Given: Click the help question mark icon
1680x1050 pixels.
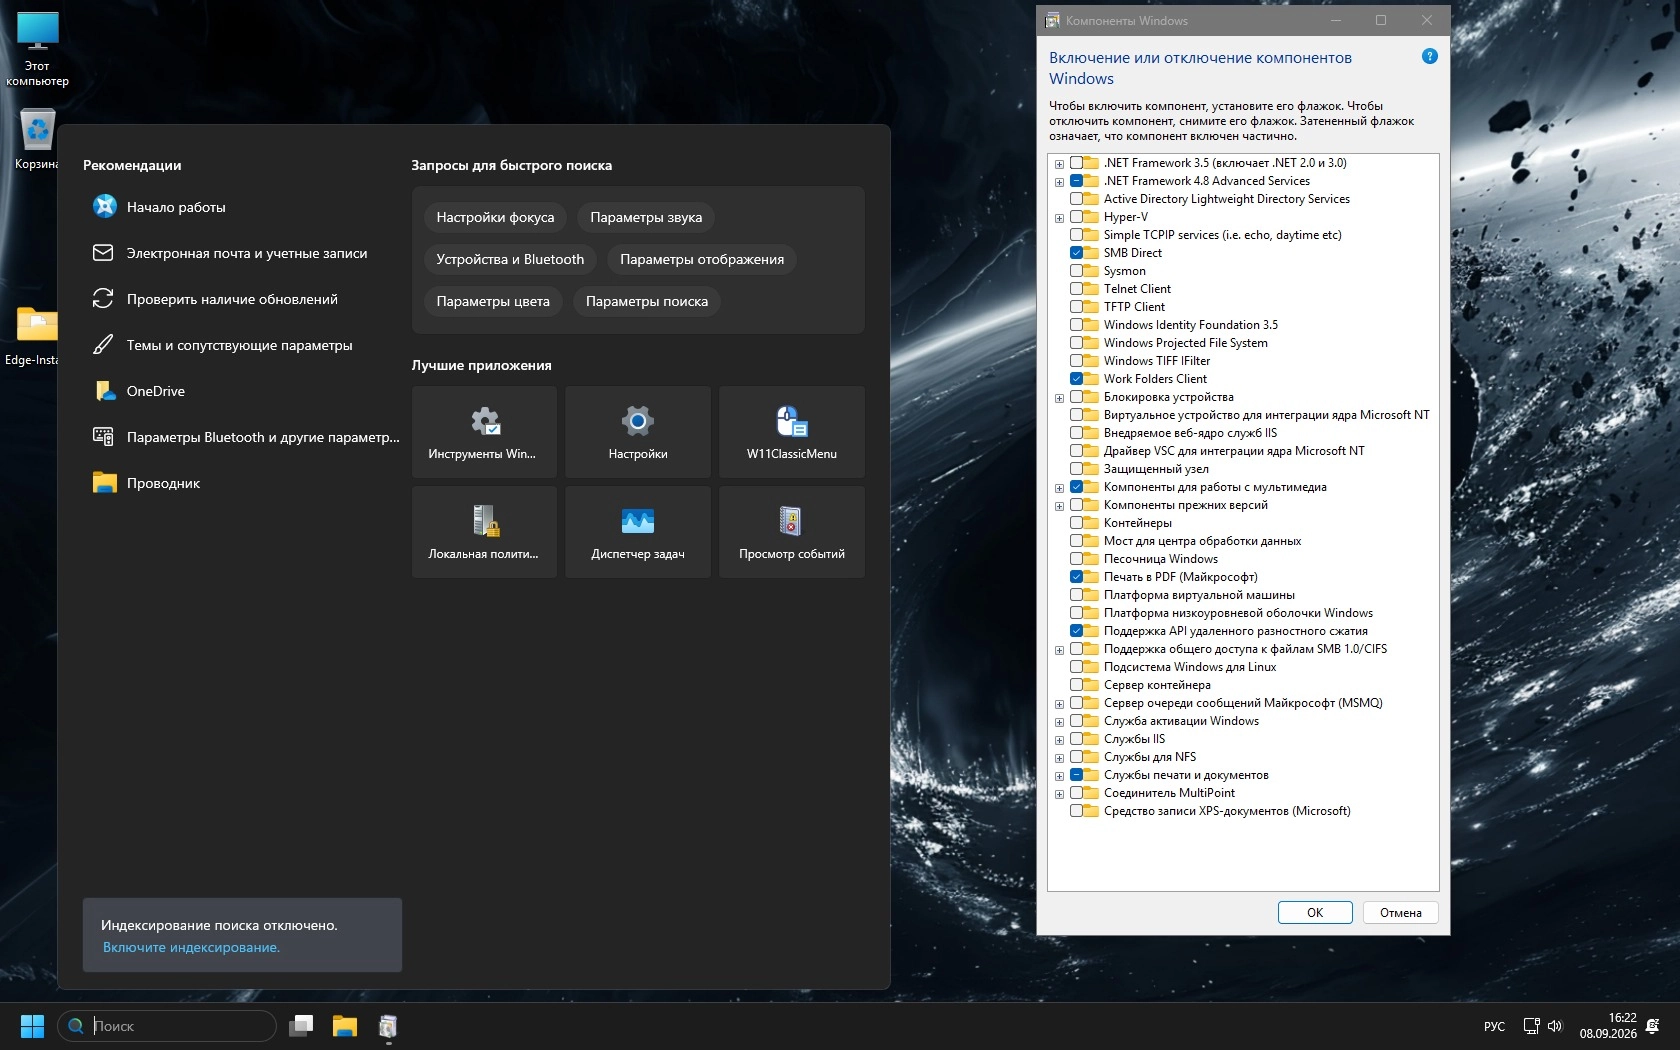Looking at the screenshot, I should pyautogui.click(x=1430, y=56).
